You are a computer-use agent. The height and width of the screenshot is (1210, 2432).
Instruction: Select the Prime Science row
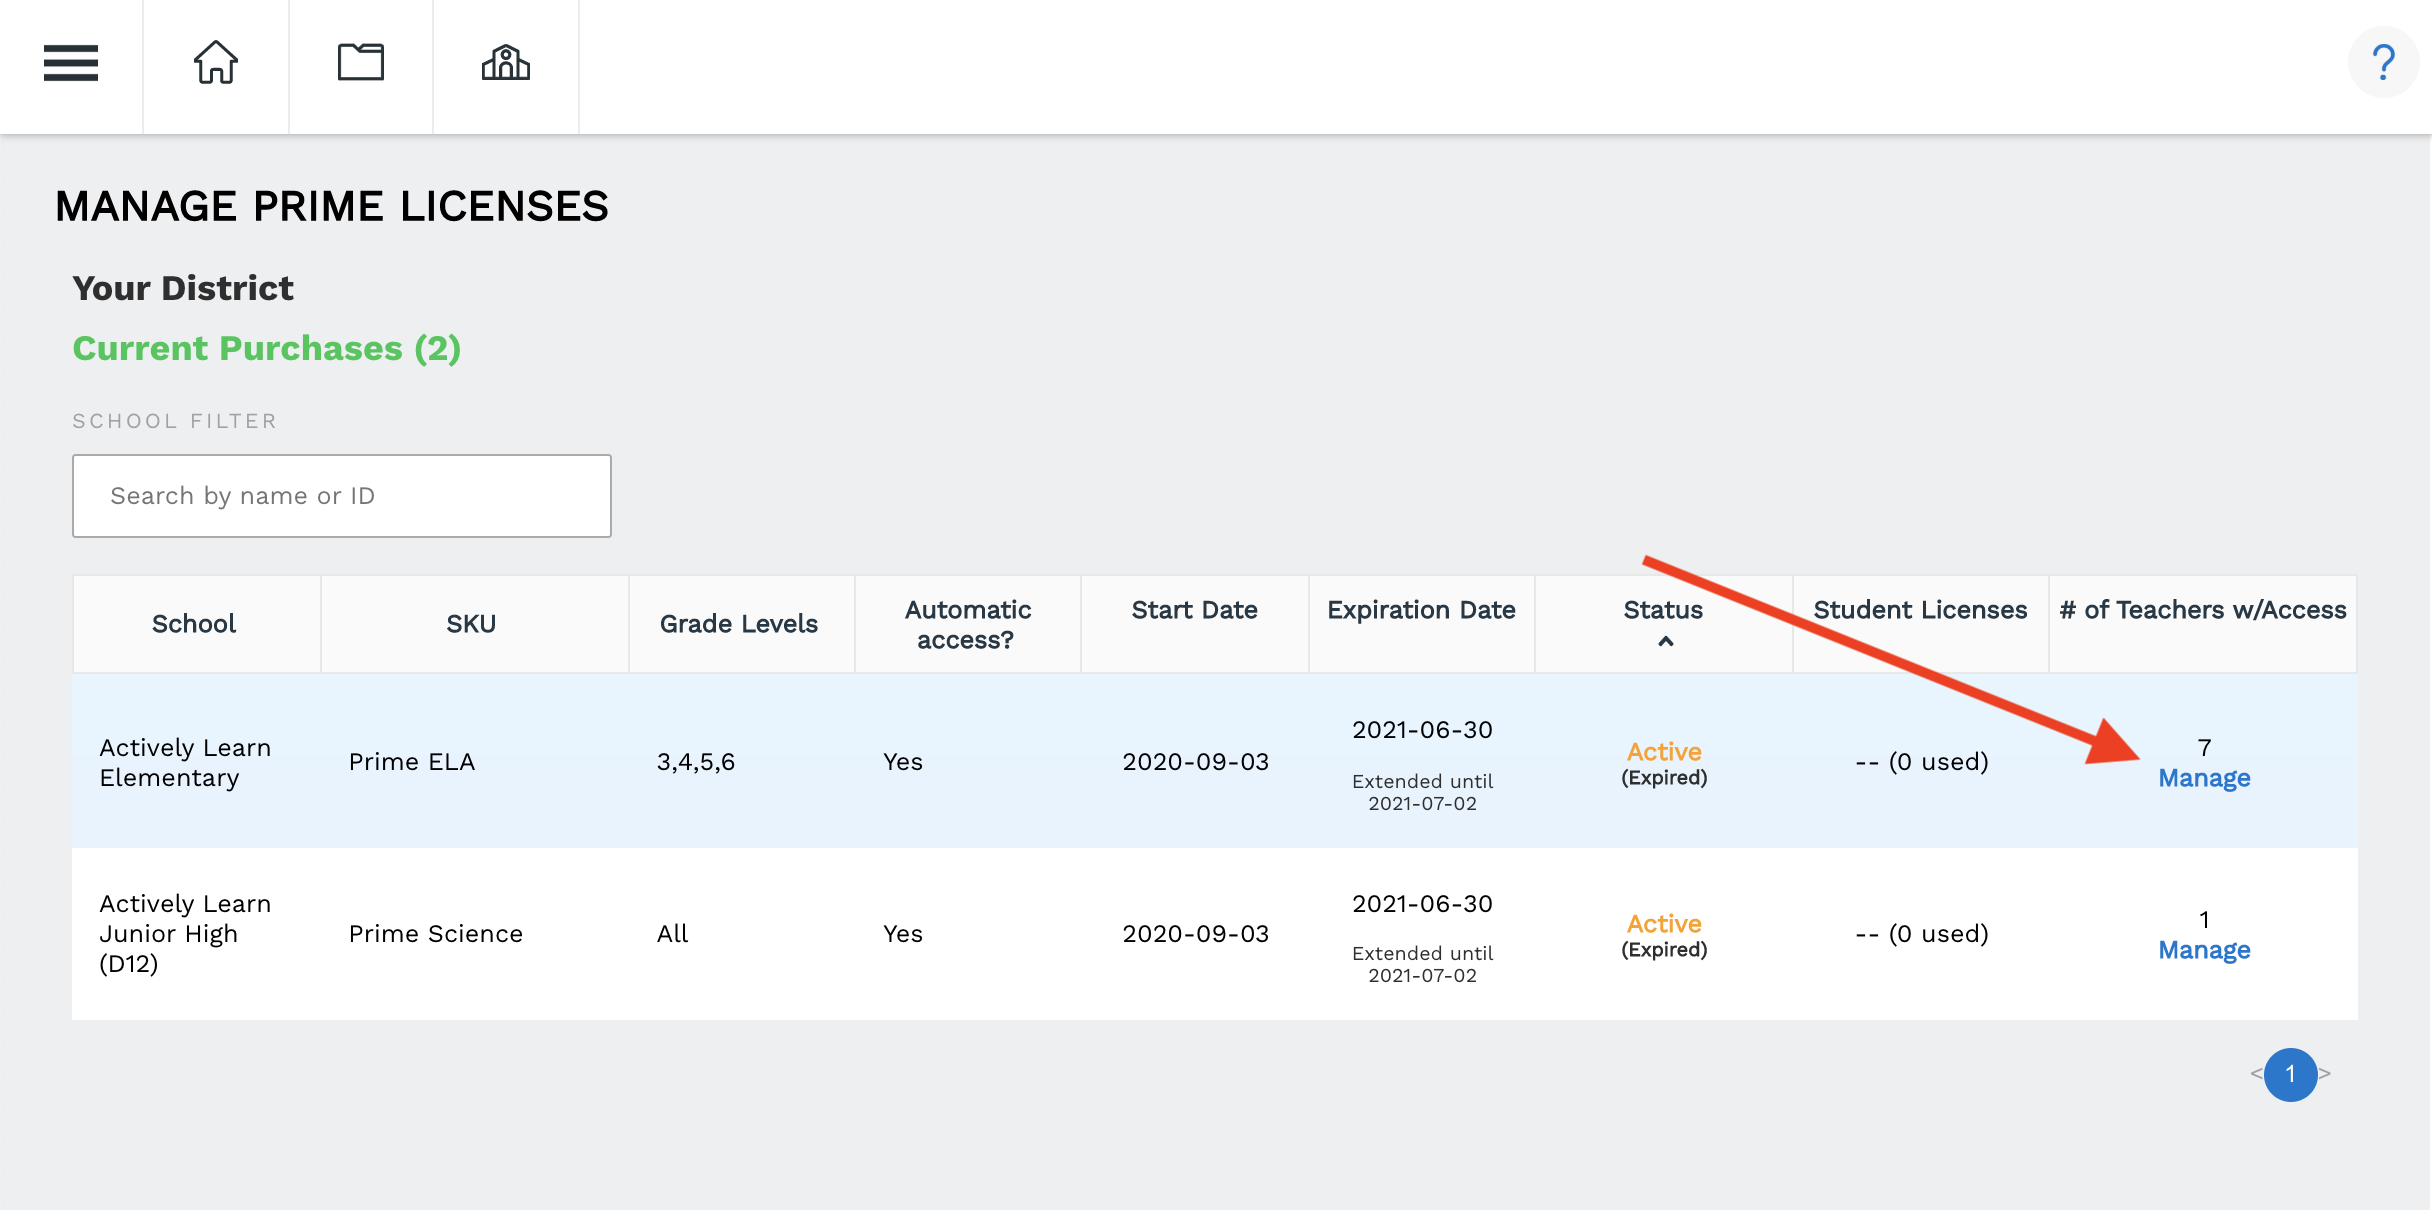pos(436,934)
